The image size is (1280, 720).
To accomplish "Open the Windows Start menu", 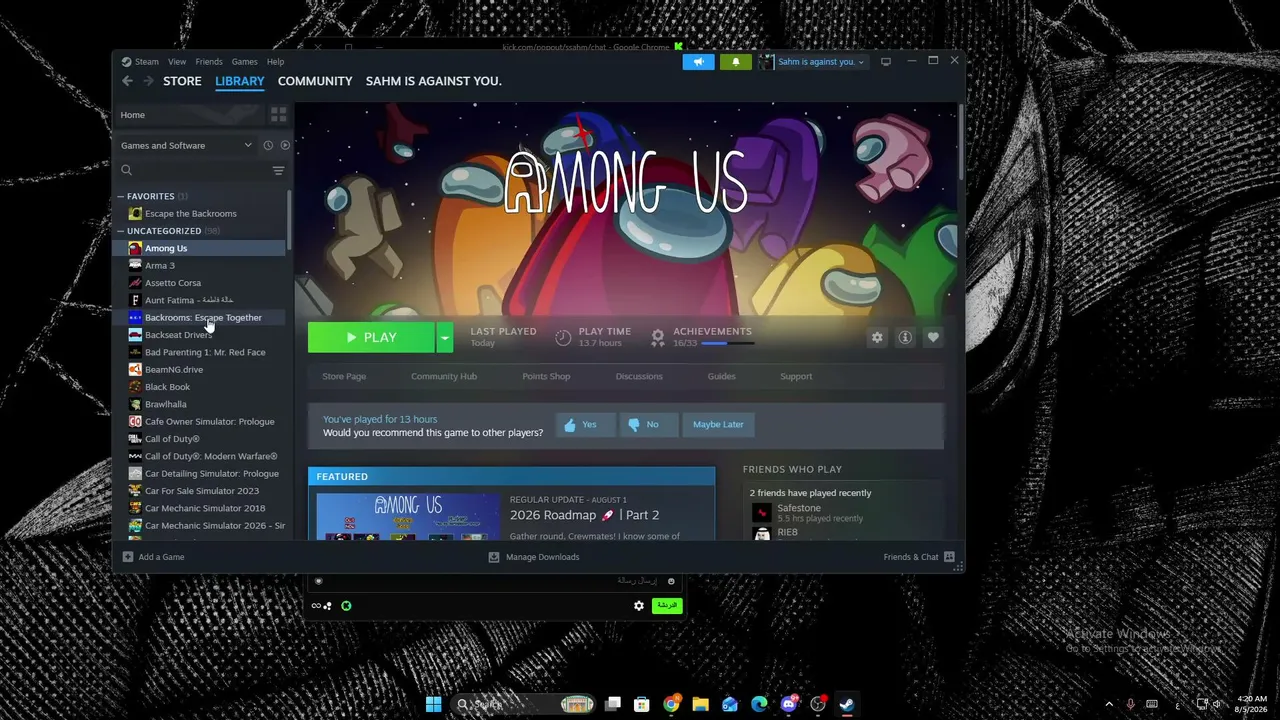I will pyautogui.click(x=433, y=704).
